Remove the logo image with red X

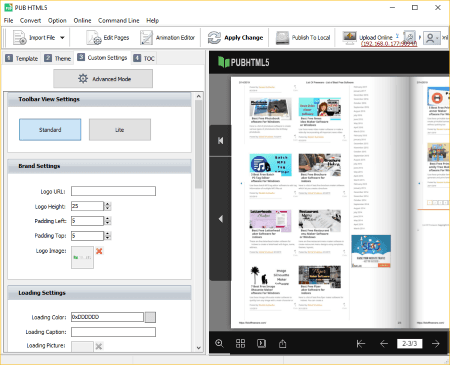coord(99,251)
